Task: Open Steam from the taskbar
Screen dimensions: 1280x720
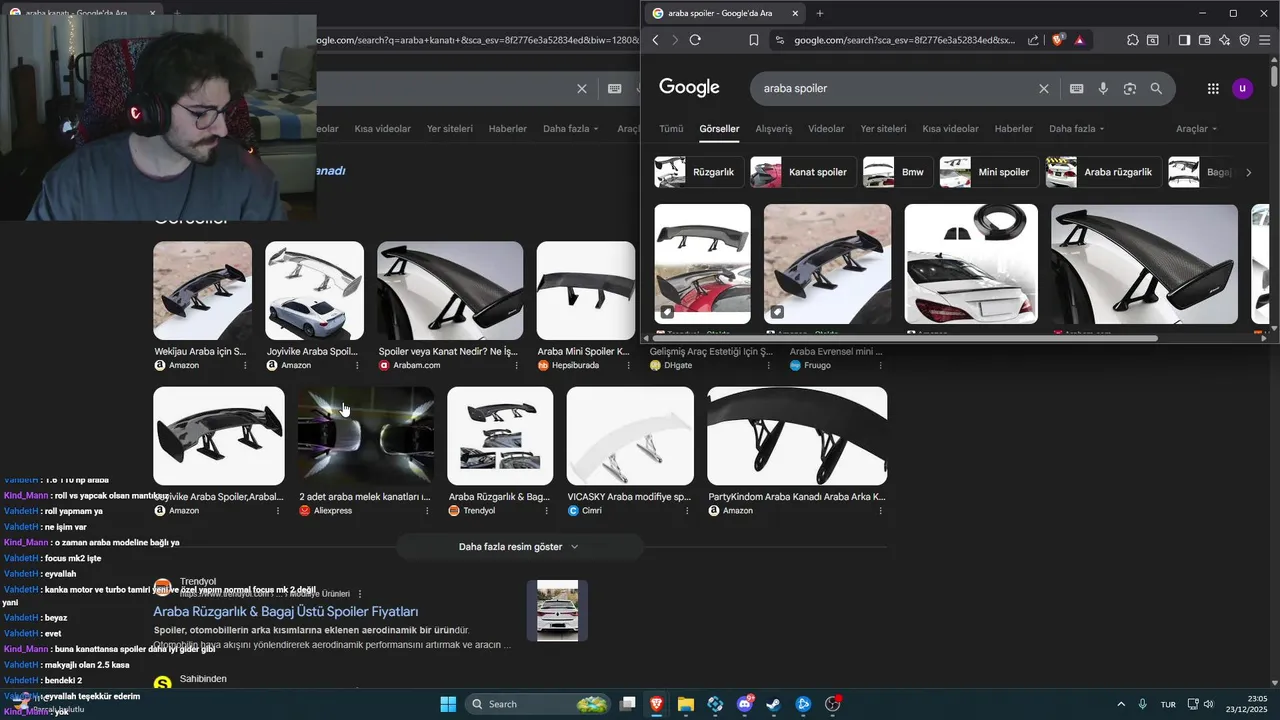Action: (x=774, y=704)
